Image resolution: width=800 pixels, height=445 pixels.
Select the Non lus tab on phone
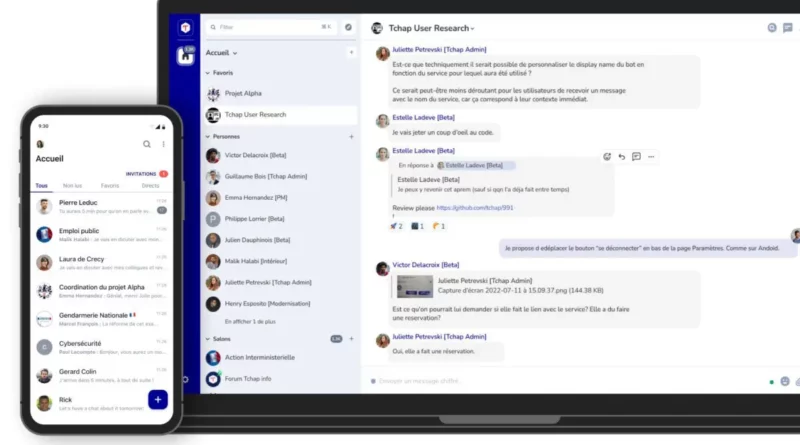72,186
